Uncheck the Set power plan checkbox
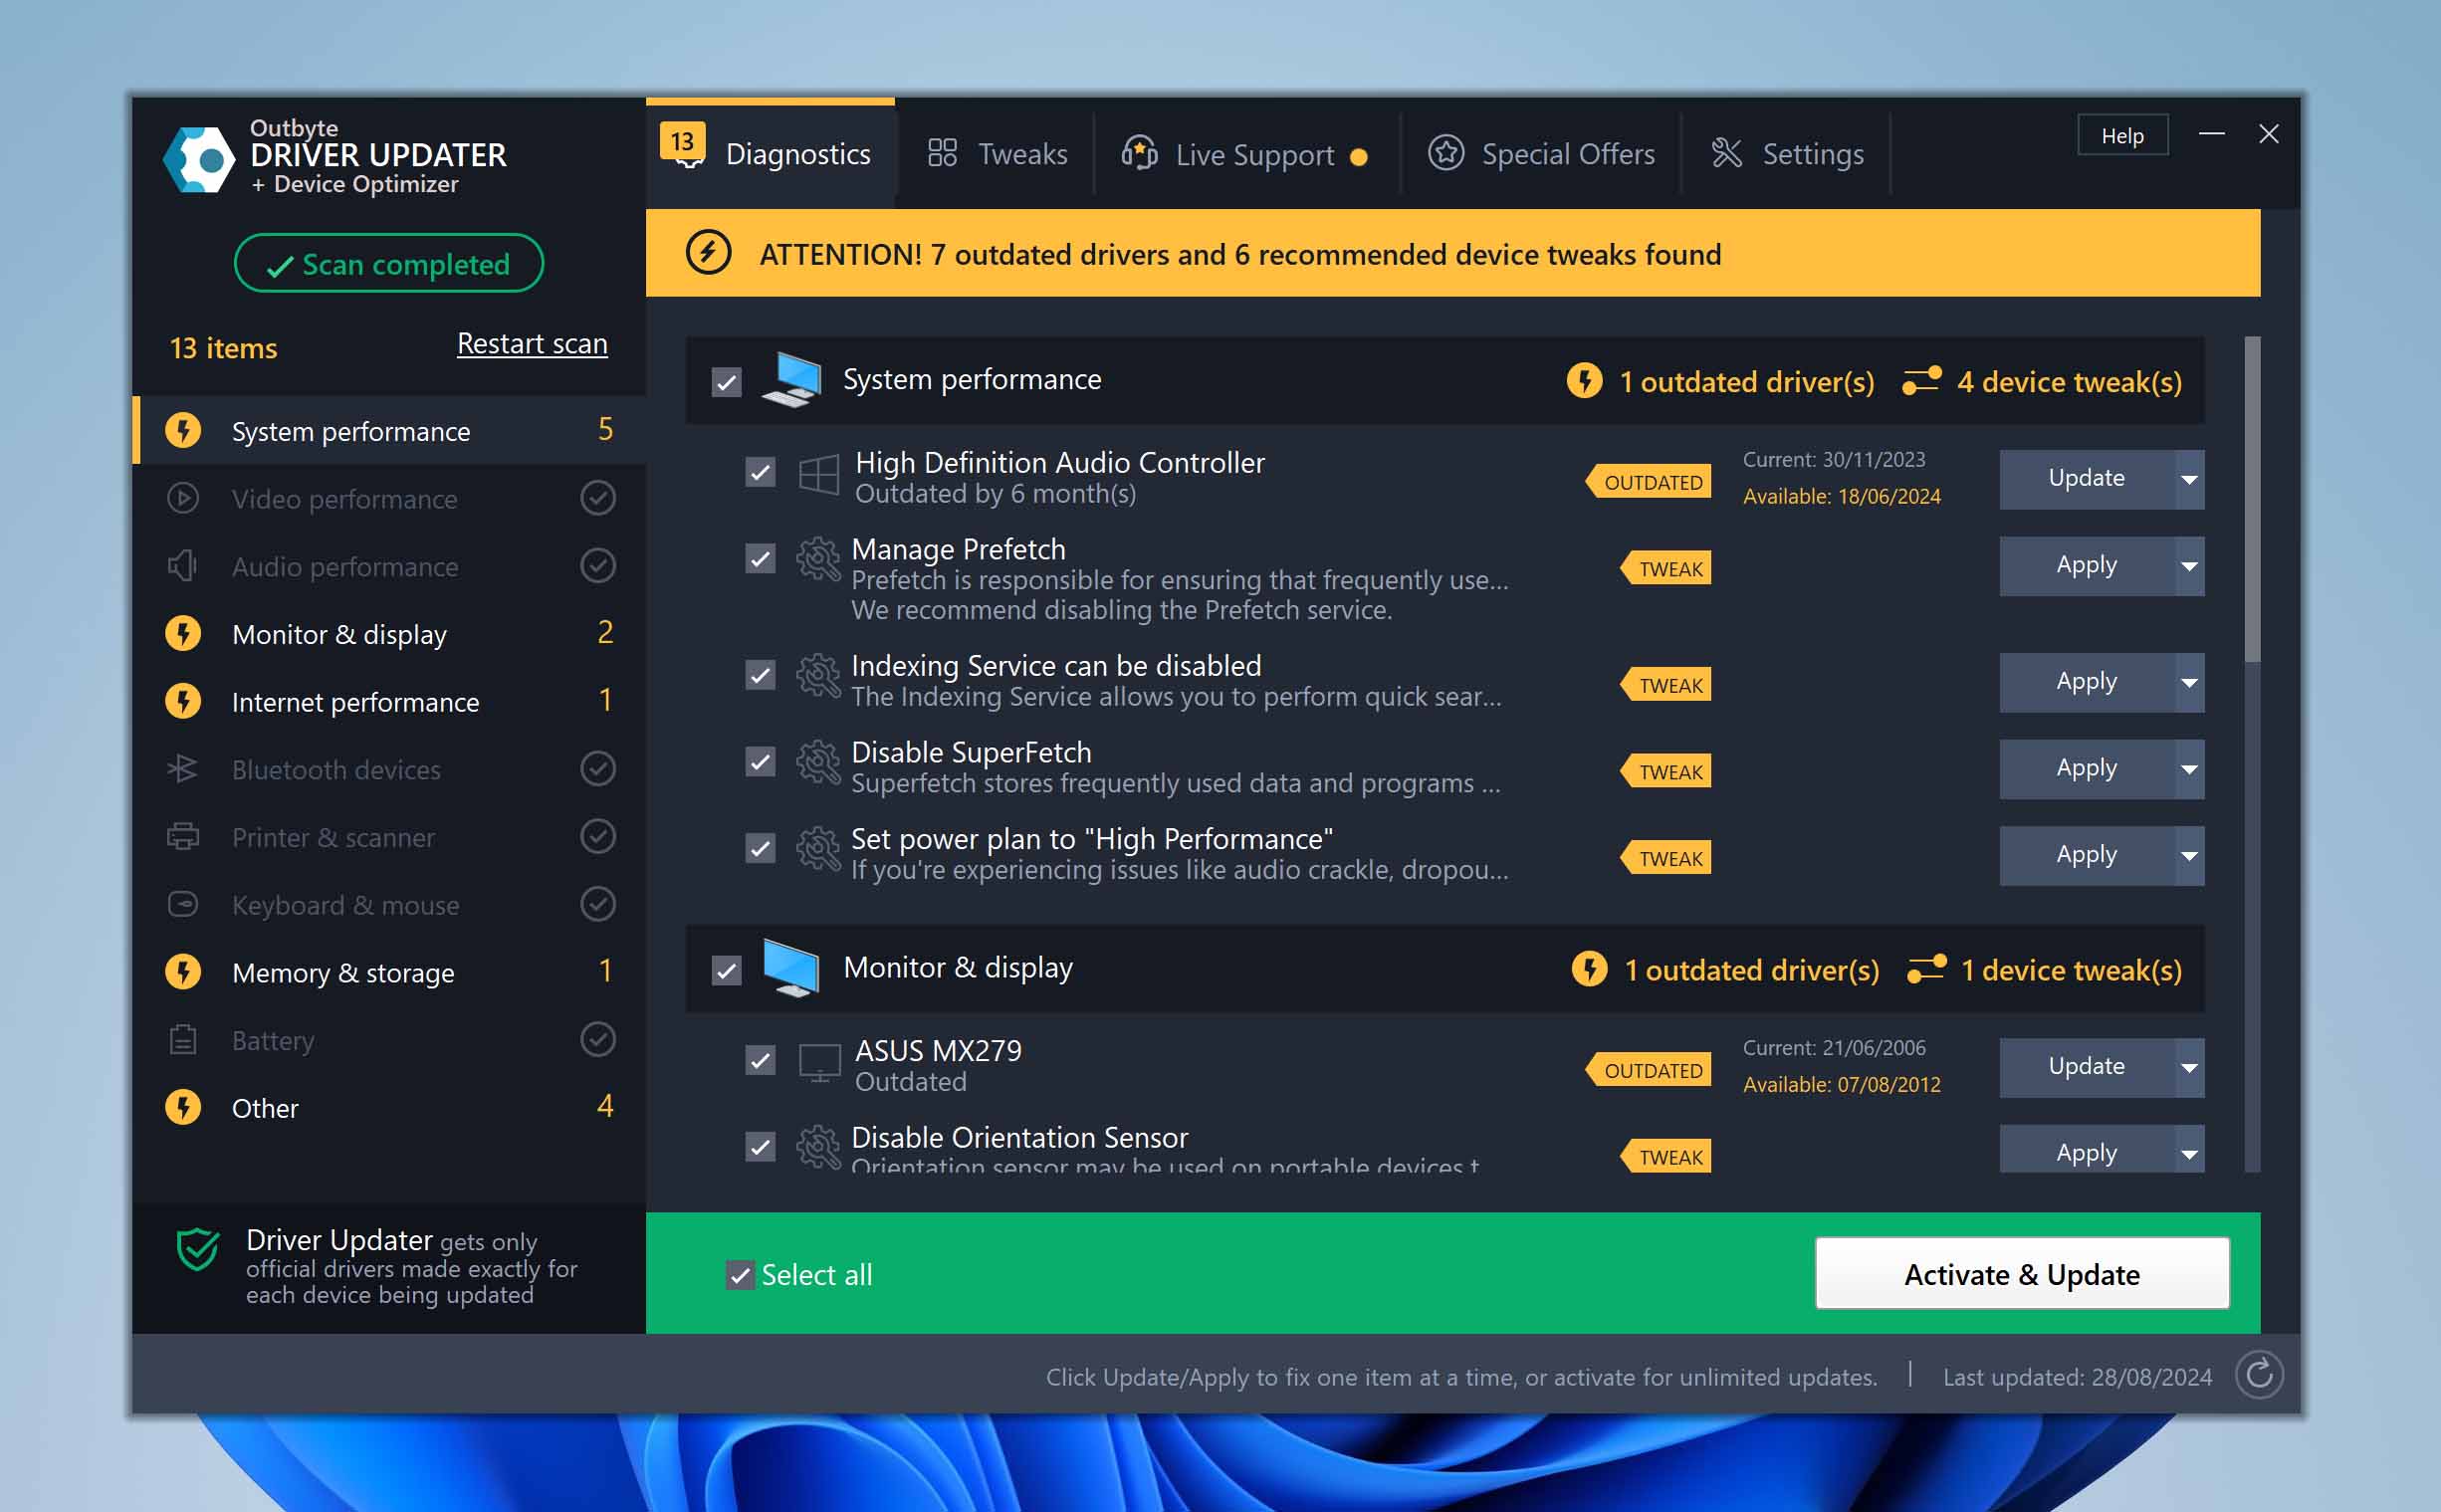Viewport: 2441px width, 1512px height. click(x=761, y=849)
